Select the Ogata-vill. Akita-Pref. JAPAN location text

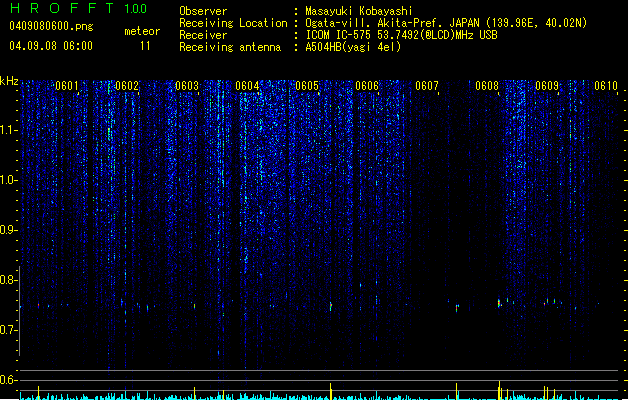coord(446,23)
